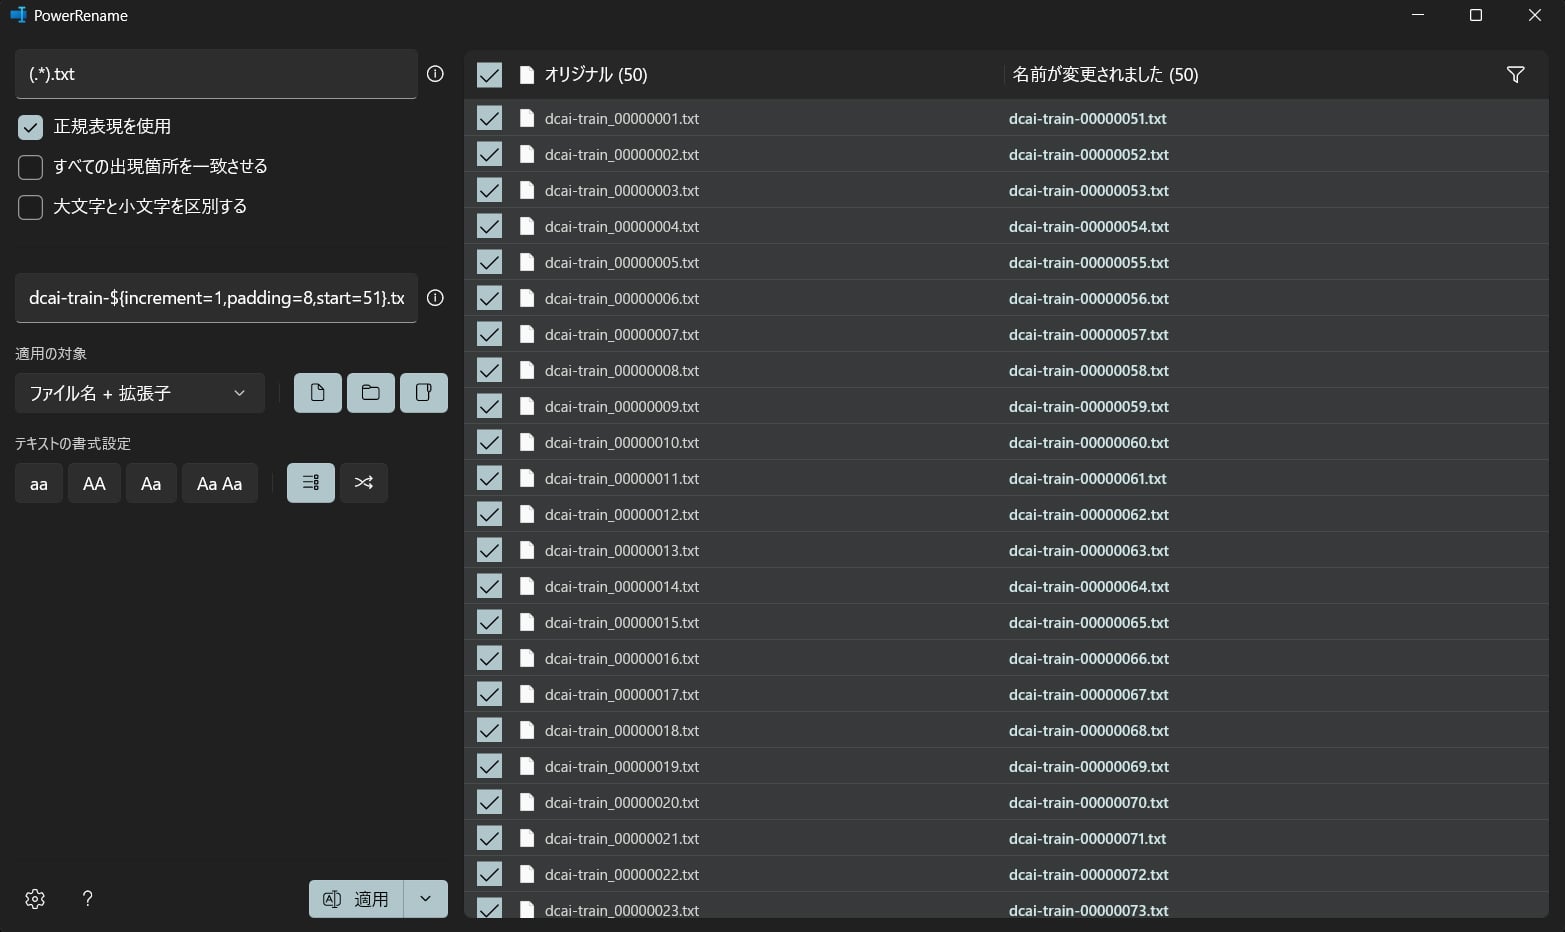
Task: Select capitalize each word 'Aa Aa'
Action: tap(220, 483)
